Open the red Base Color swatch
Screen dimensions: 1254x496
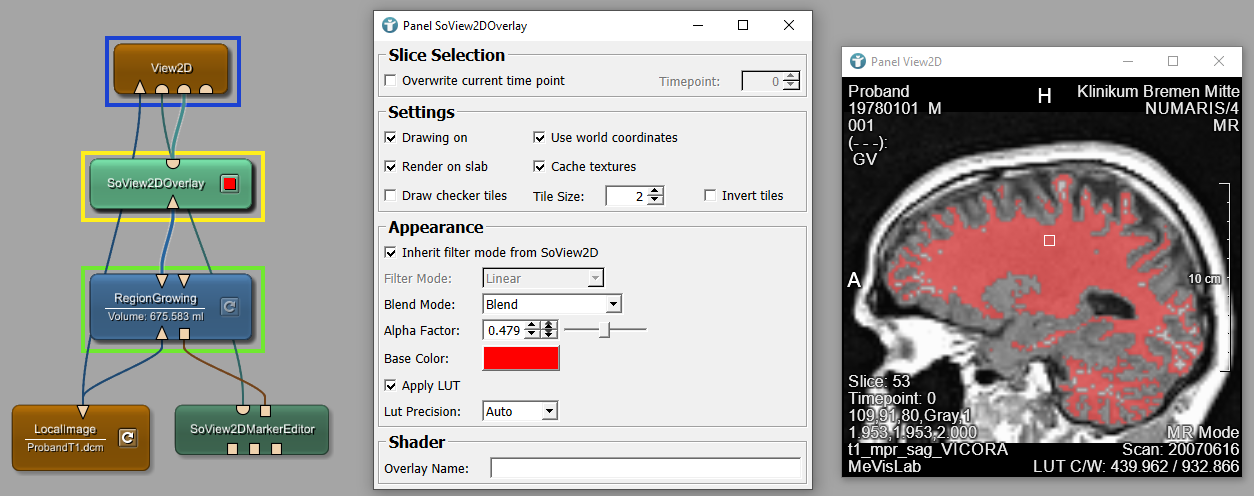pos(521,358)
